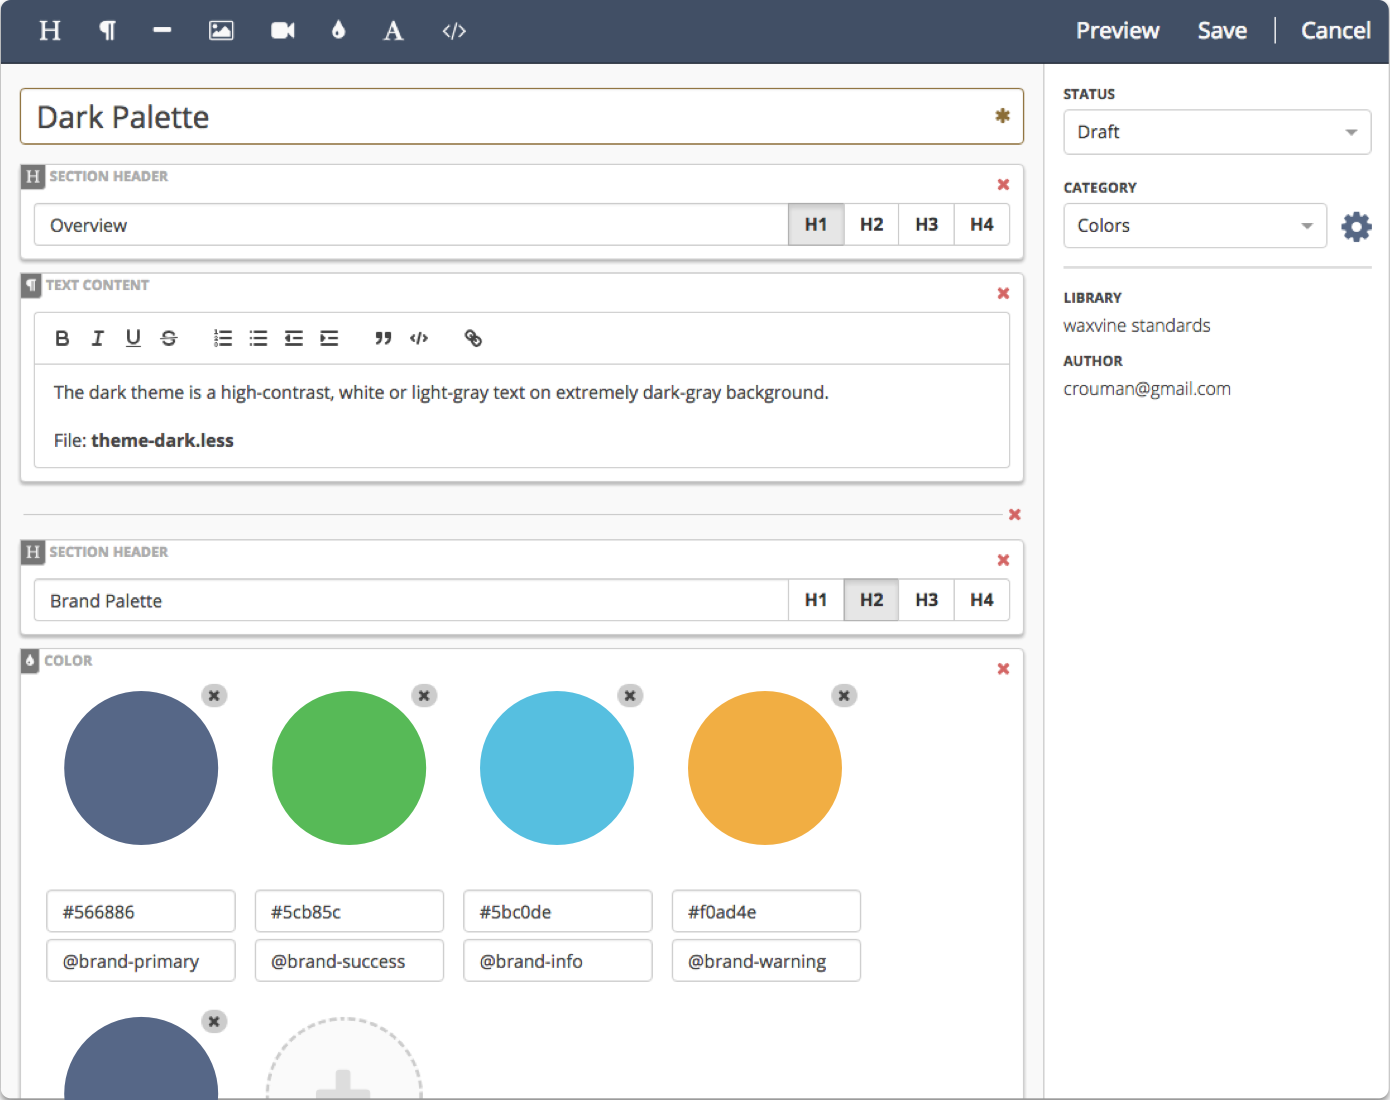Remove the entire Color block
The image size is (1390, 1100).
(x=1003, y=668)
